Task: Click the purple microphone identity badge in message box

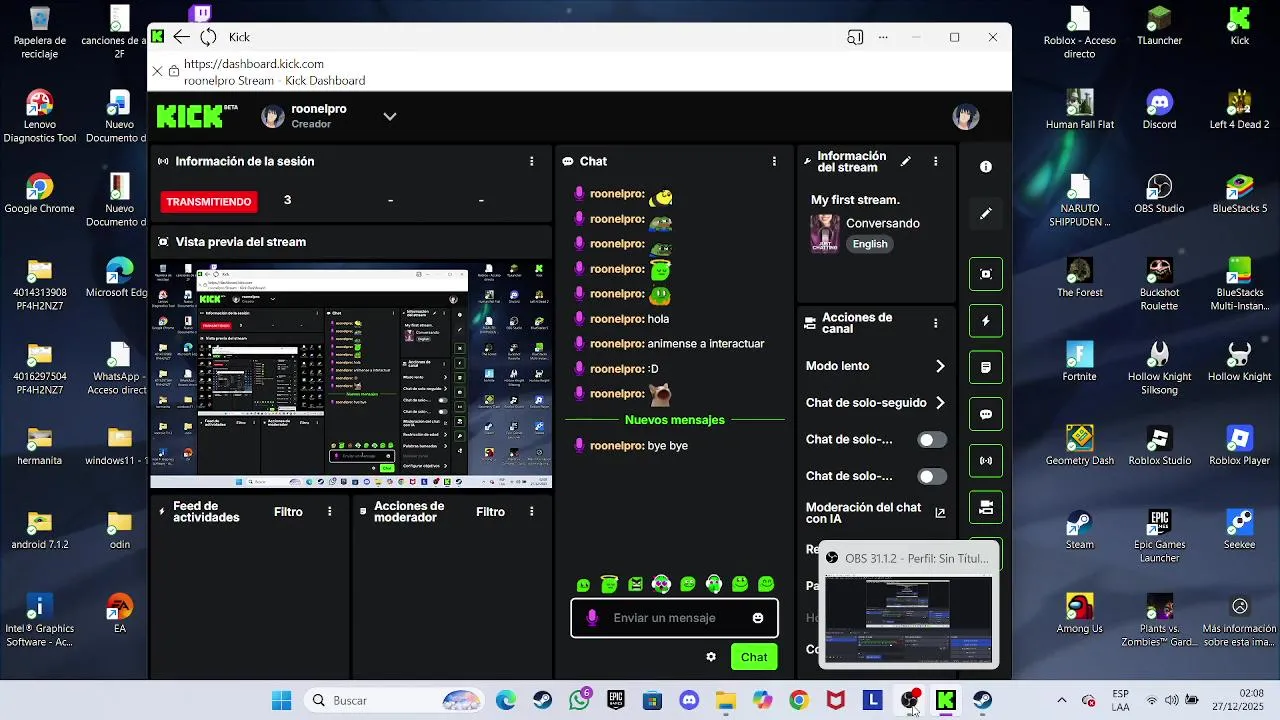Action: (592, 618)
